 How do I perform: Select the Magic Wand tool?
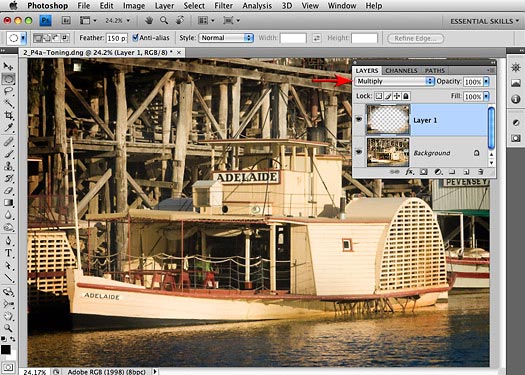(x=8, y=103)
